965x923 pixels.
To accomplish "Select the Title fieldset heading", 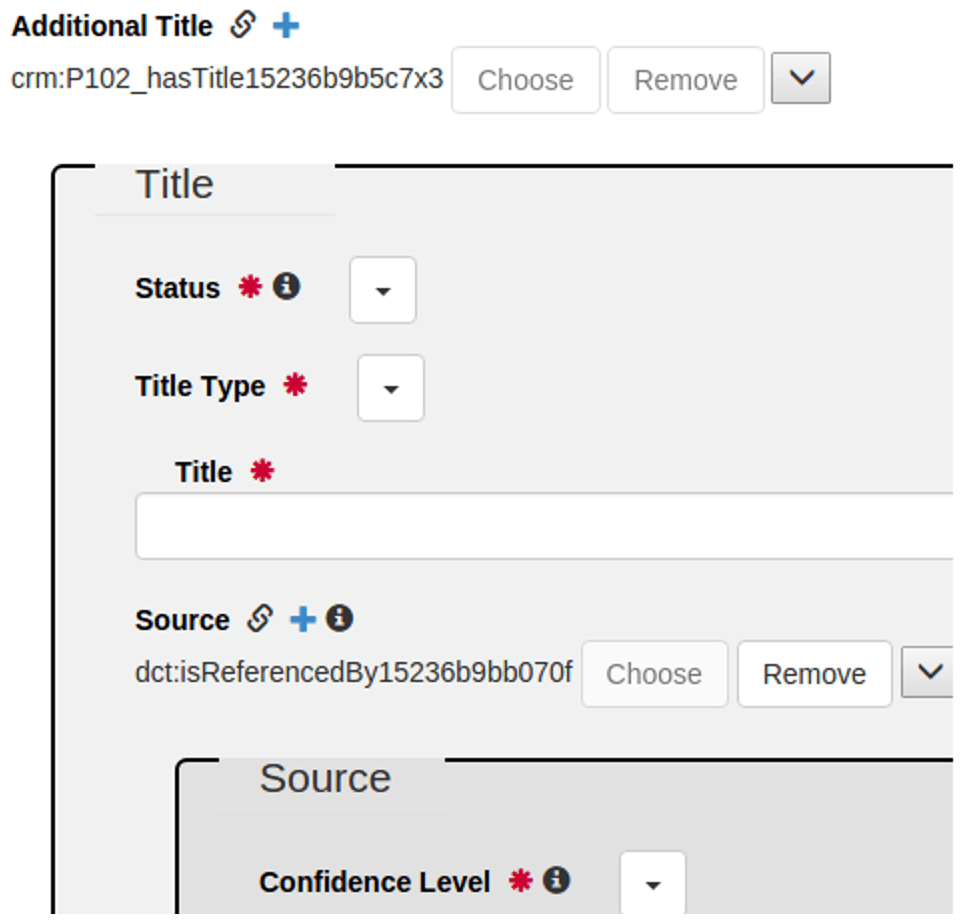I will (x=175, y=184).
